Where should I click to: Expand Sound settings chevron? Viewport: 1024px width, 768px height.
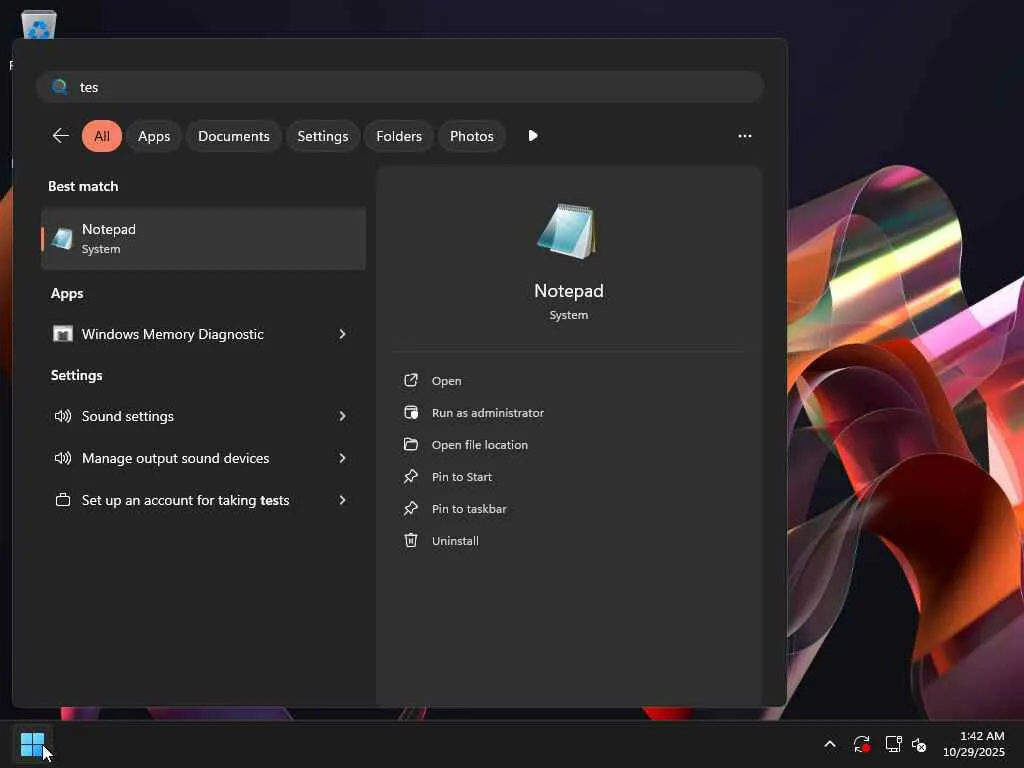342,416
